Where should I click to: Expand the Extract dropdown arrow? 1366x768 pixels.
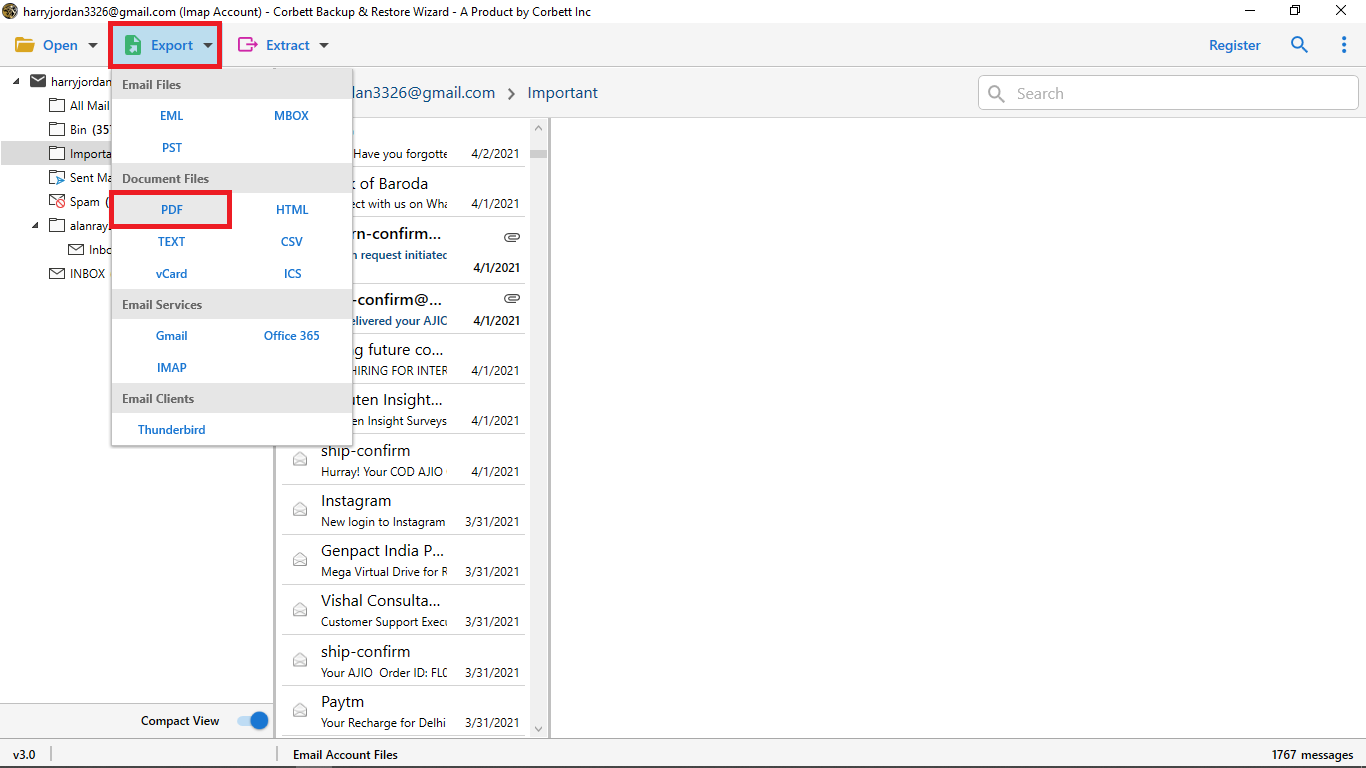[323, 46]
